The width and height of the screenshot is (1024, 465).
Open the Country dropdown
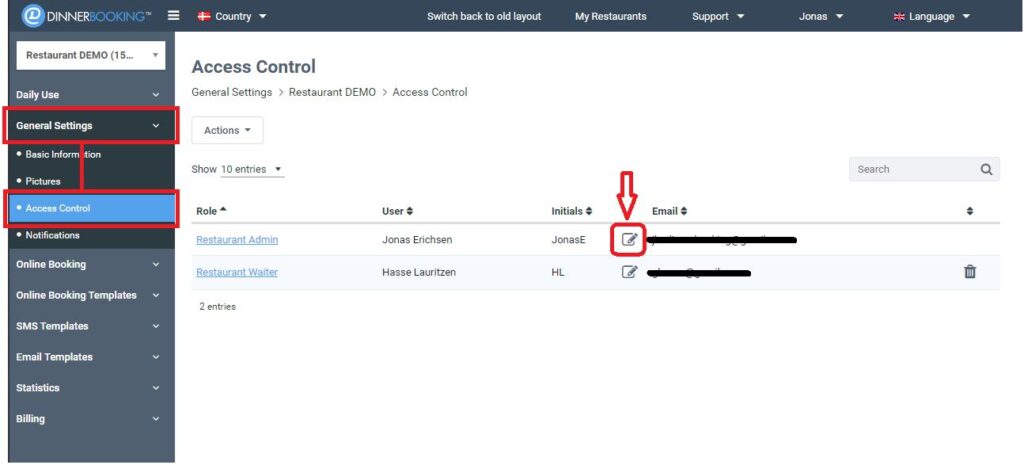tap(232, 16)
